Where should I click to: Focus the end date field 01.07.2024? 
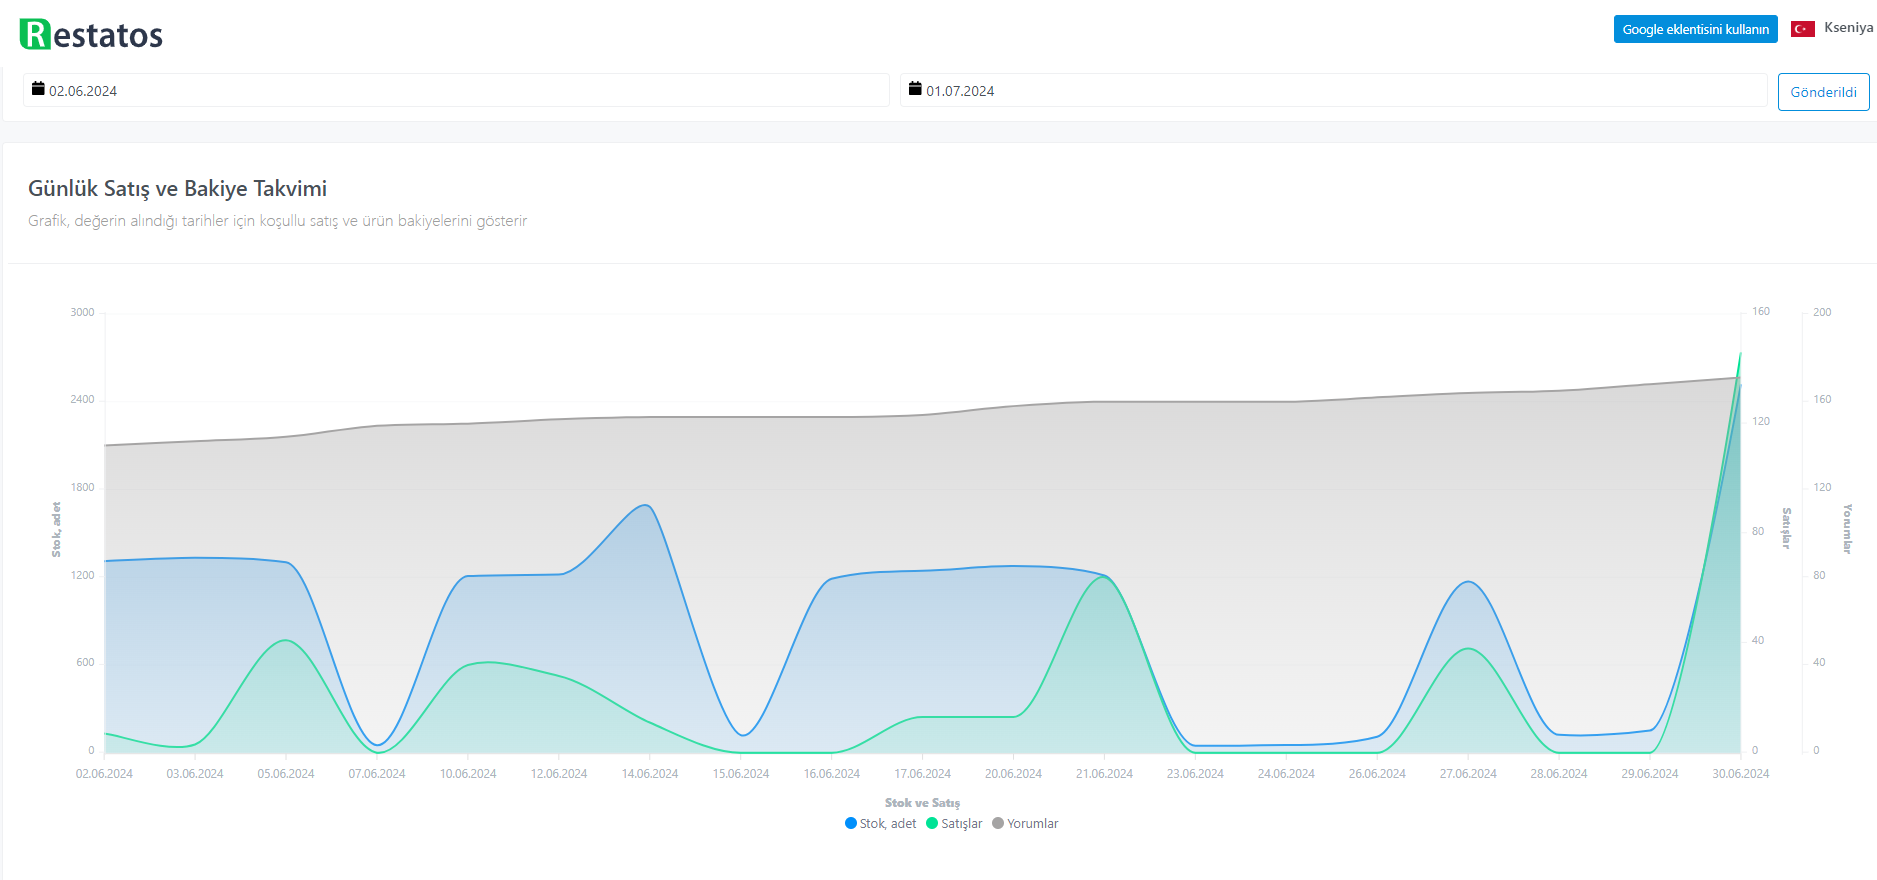point(1333,90)
